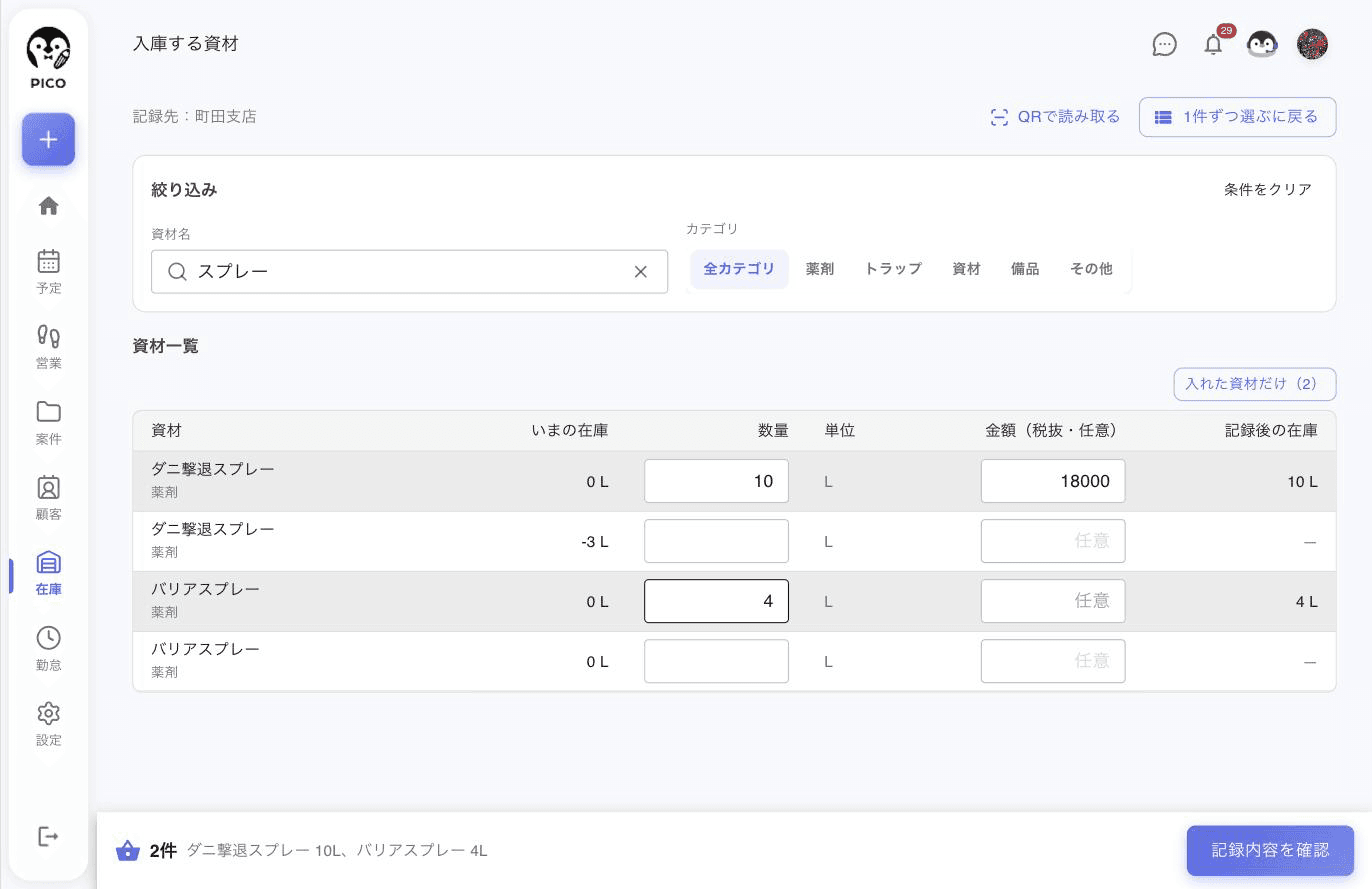Click 条件をクリア to reset filters
The height and width of the screenshot is (889, 1372).
(x=1268, y=190)
